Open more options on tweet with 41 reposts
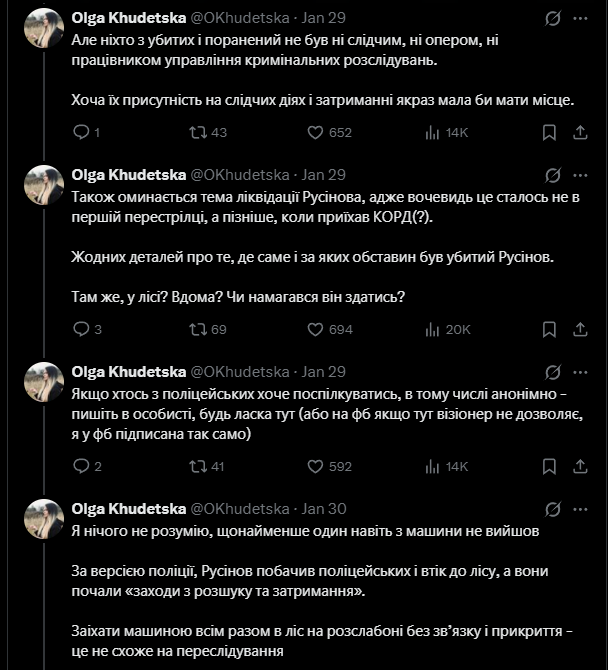This screenshot has height=670, width=608. pos(581,371)
